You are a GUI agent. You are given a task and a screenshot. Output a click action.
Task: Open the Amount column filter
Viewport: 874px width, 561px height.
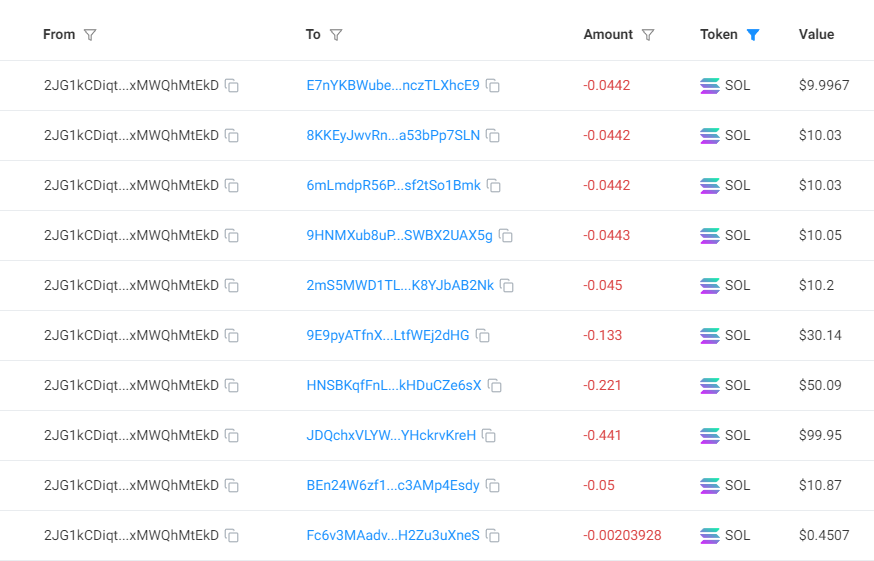tap(648, 35)
